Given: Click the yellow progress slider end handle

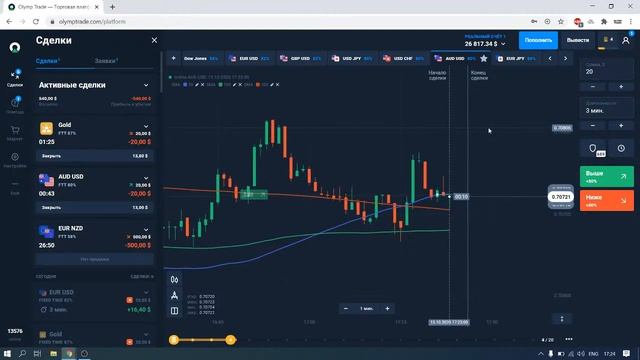Looking at the screenshot, I should tap(230, 340).
